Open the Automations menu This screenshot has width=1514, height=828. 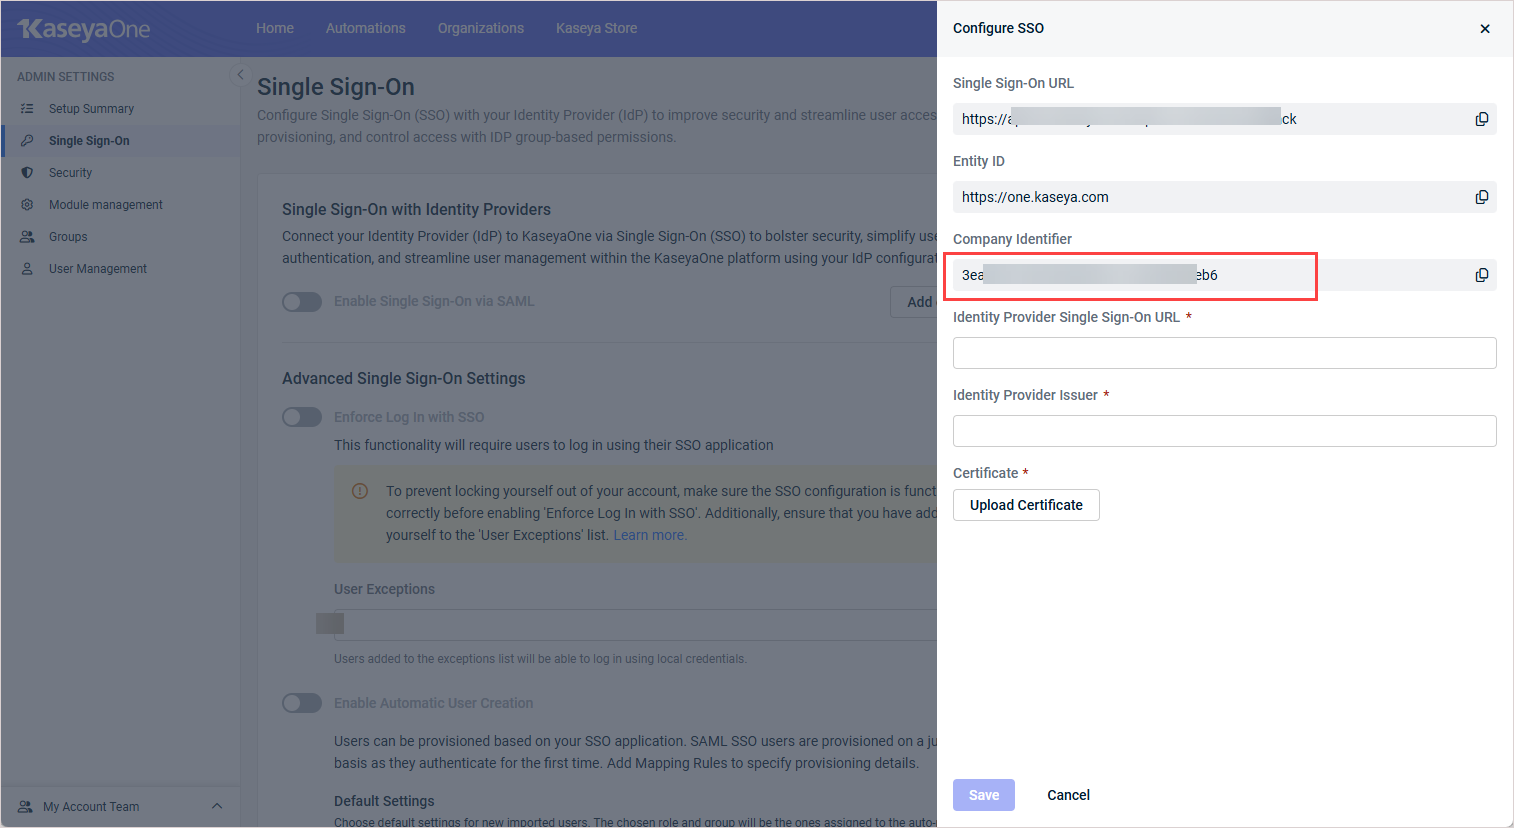point(365,29)
